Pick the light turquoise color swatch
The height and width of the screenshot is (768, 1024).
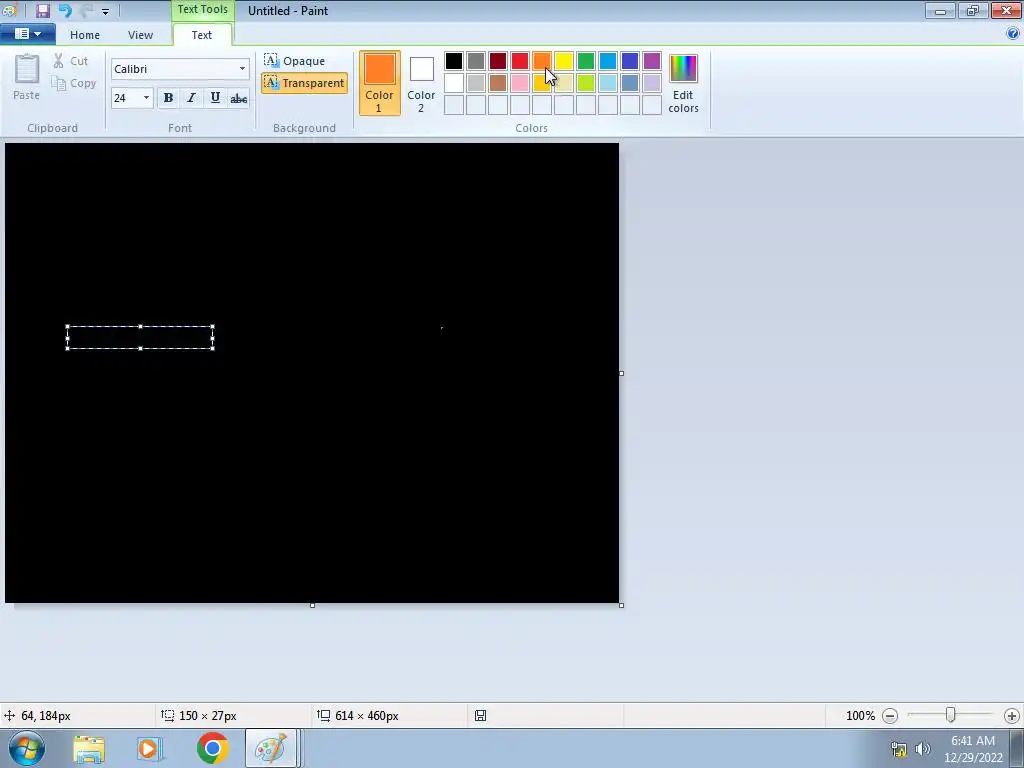607,83
